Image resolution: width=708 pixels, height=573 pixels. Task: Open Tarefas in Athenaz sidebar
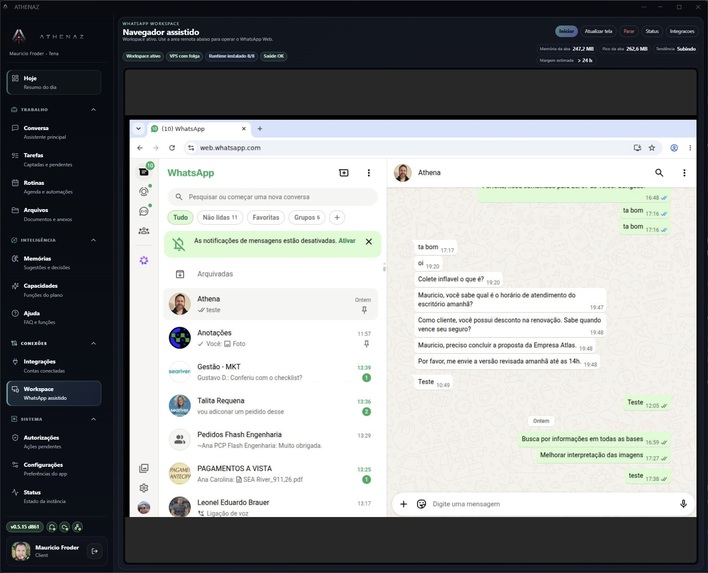(x=54, y=159)
